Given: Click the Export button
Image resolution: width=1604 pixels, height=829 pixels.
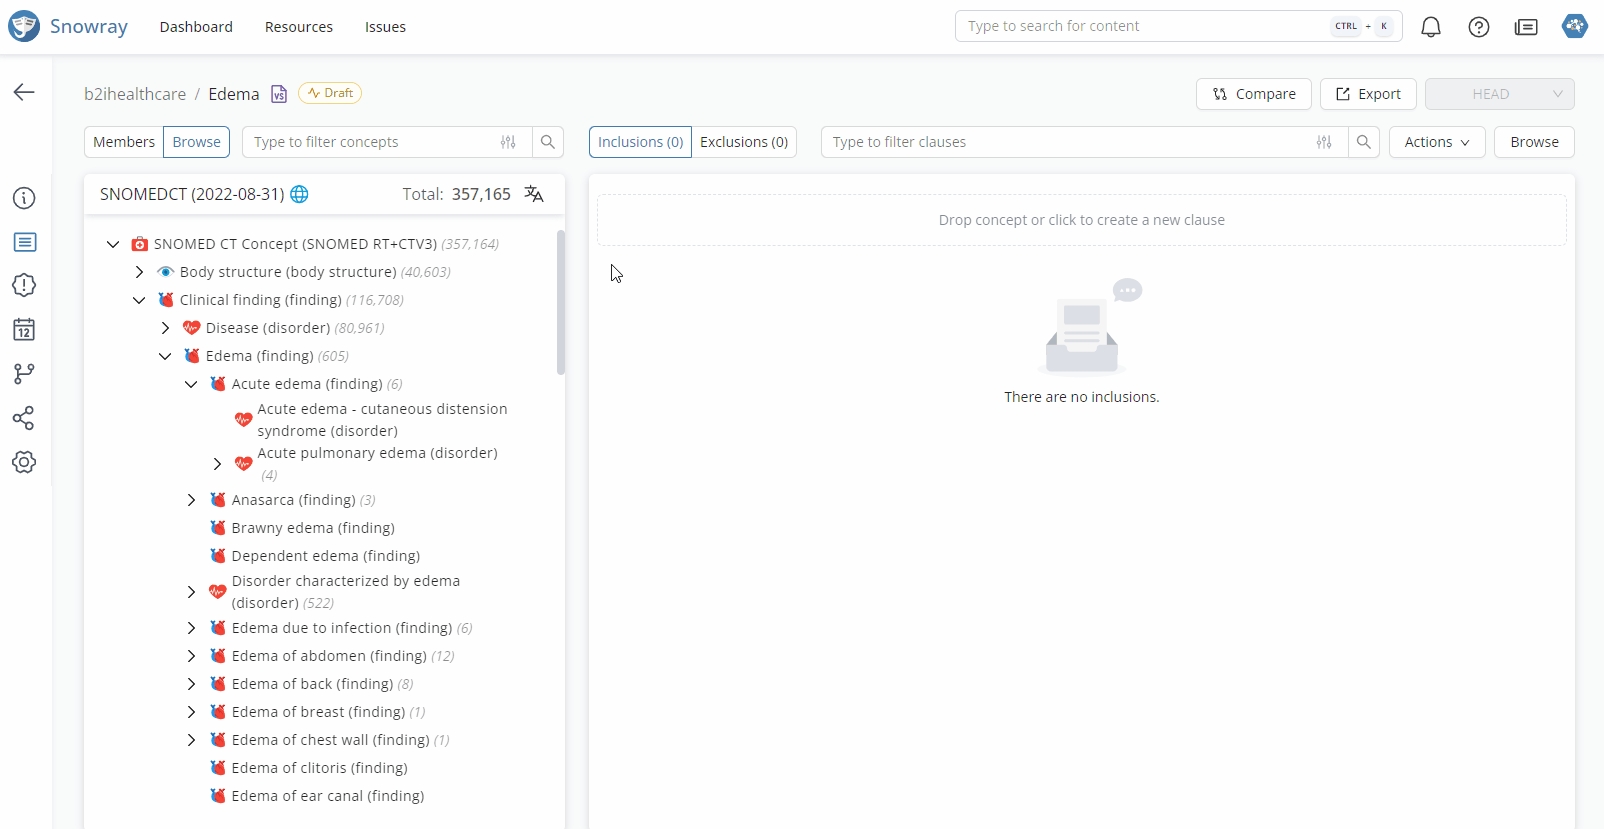Looking at the screenshot, I should [1368, 94].
